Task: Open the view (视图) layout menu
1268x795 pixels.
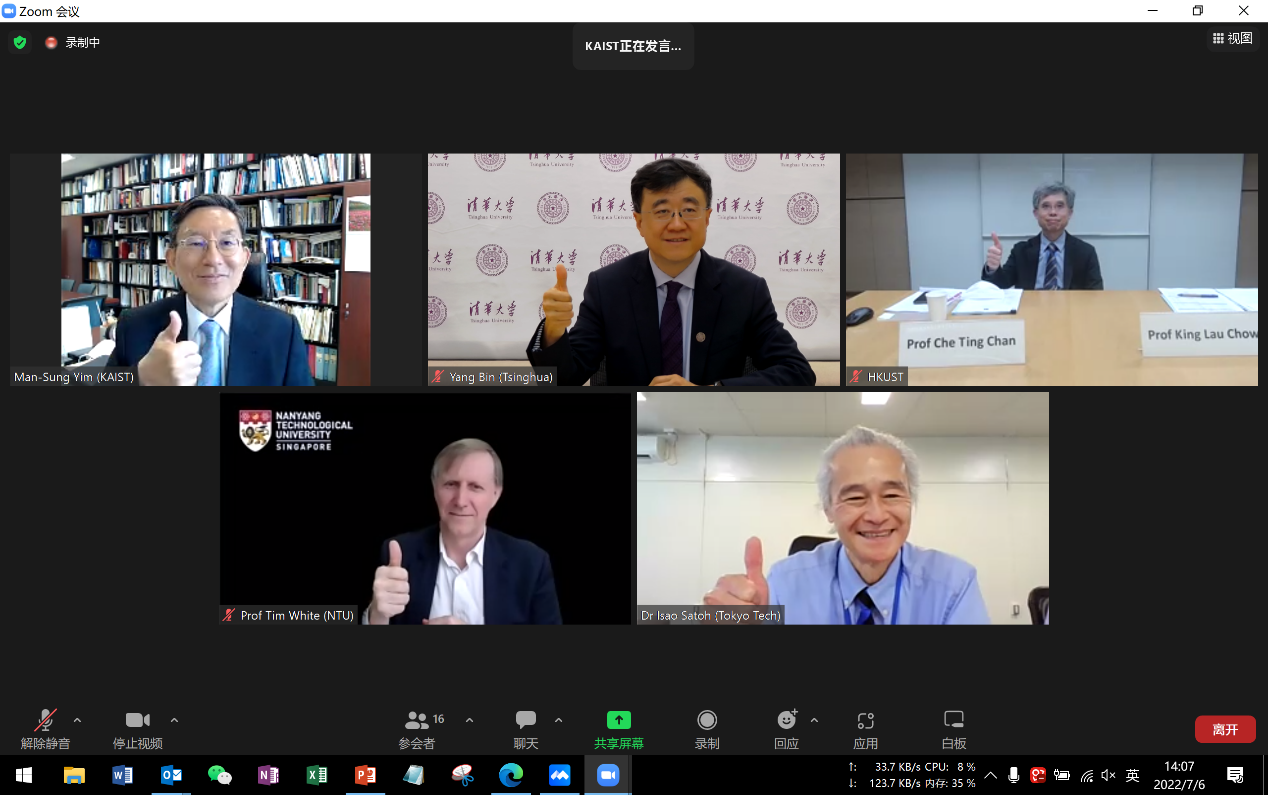Action: coord(1232,38)
